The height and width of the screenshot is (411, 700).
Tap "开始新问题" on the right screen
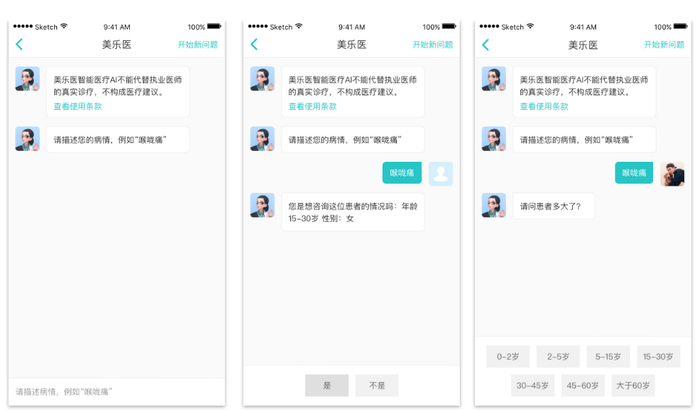coord(664,45)
